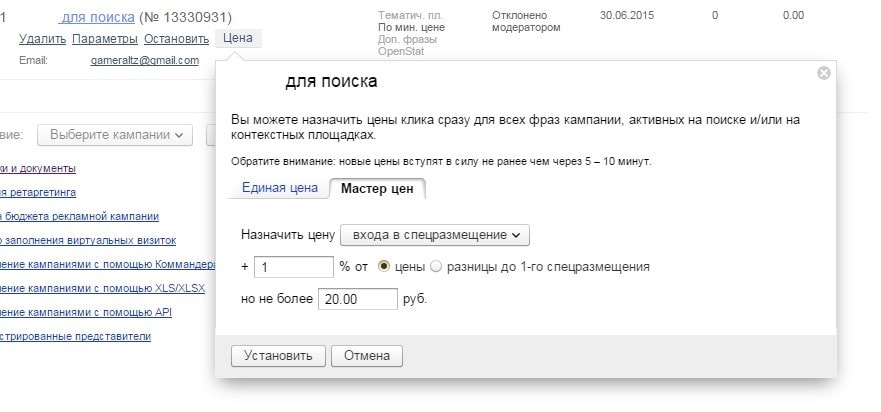Click "Остановить" to stop the campaign

[x=177, y=39]
